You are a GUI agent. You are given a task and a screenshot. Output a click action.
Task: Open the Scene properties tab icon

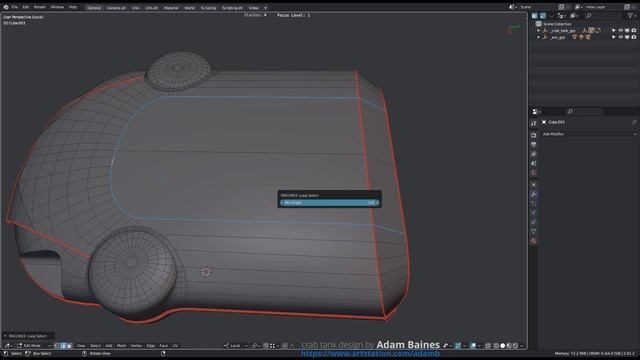[533, 163]
